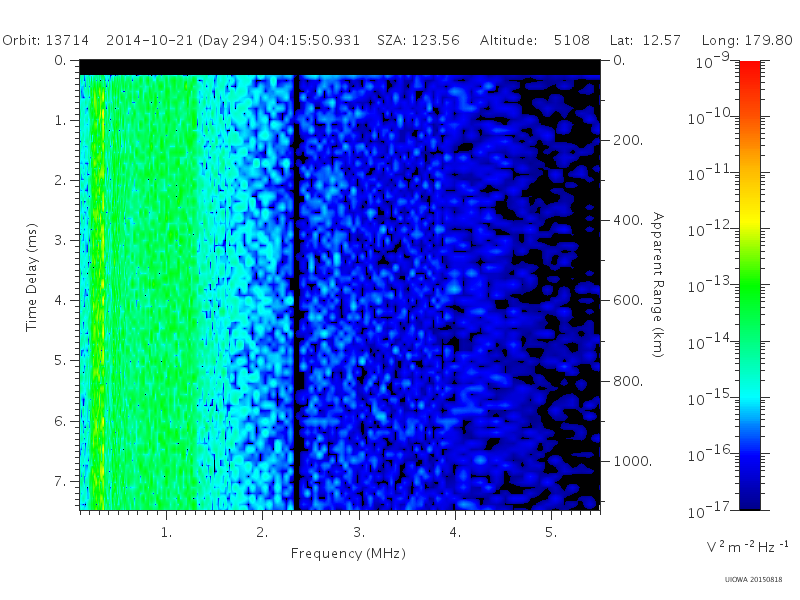Click the 'UIOWA 20150818' footer text
The image size is (800, 600).
coord(753,580)
